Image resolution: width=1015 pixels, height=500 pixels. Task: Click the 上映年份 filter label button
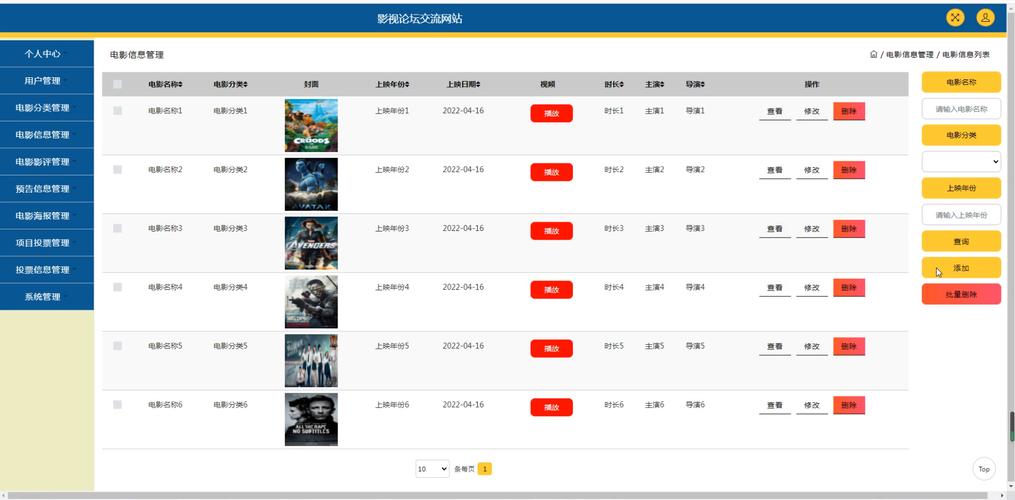click(x=961, y=188)
